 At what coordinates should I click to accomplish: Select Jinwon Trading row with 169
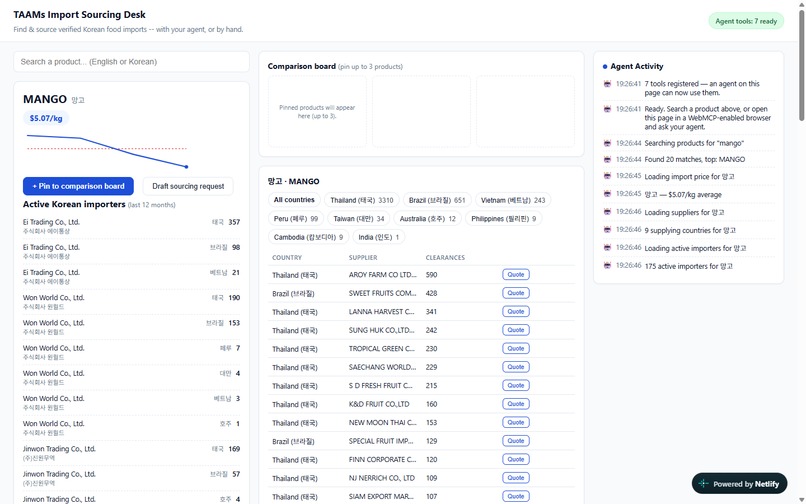[131, 453]
